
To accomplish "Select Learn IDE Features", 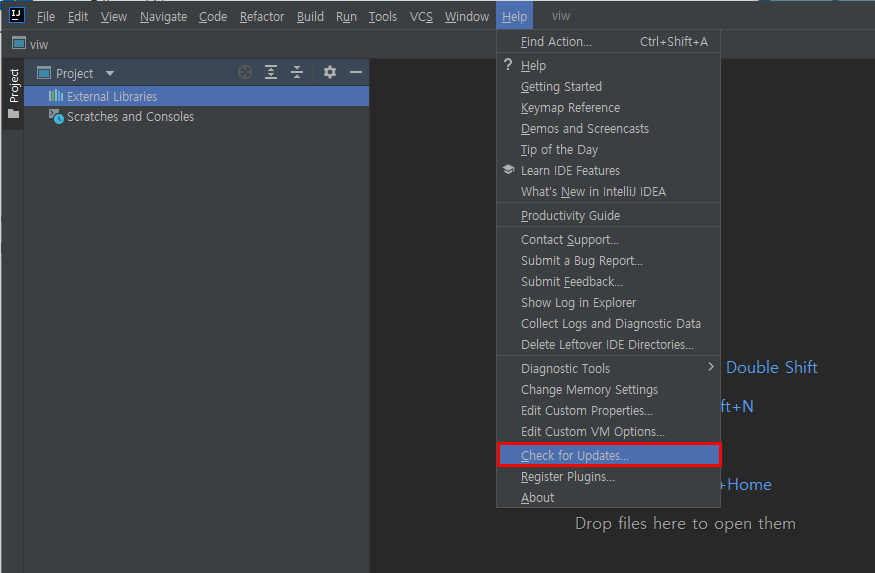I will (x=608, y=170).
